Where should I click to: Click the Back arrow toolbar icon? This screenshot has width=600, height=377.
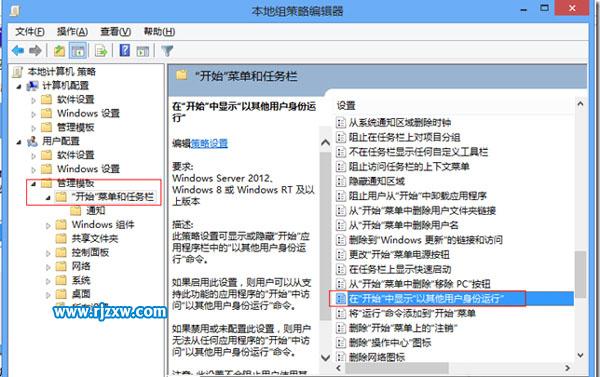pos(18,51)
